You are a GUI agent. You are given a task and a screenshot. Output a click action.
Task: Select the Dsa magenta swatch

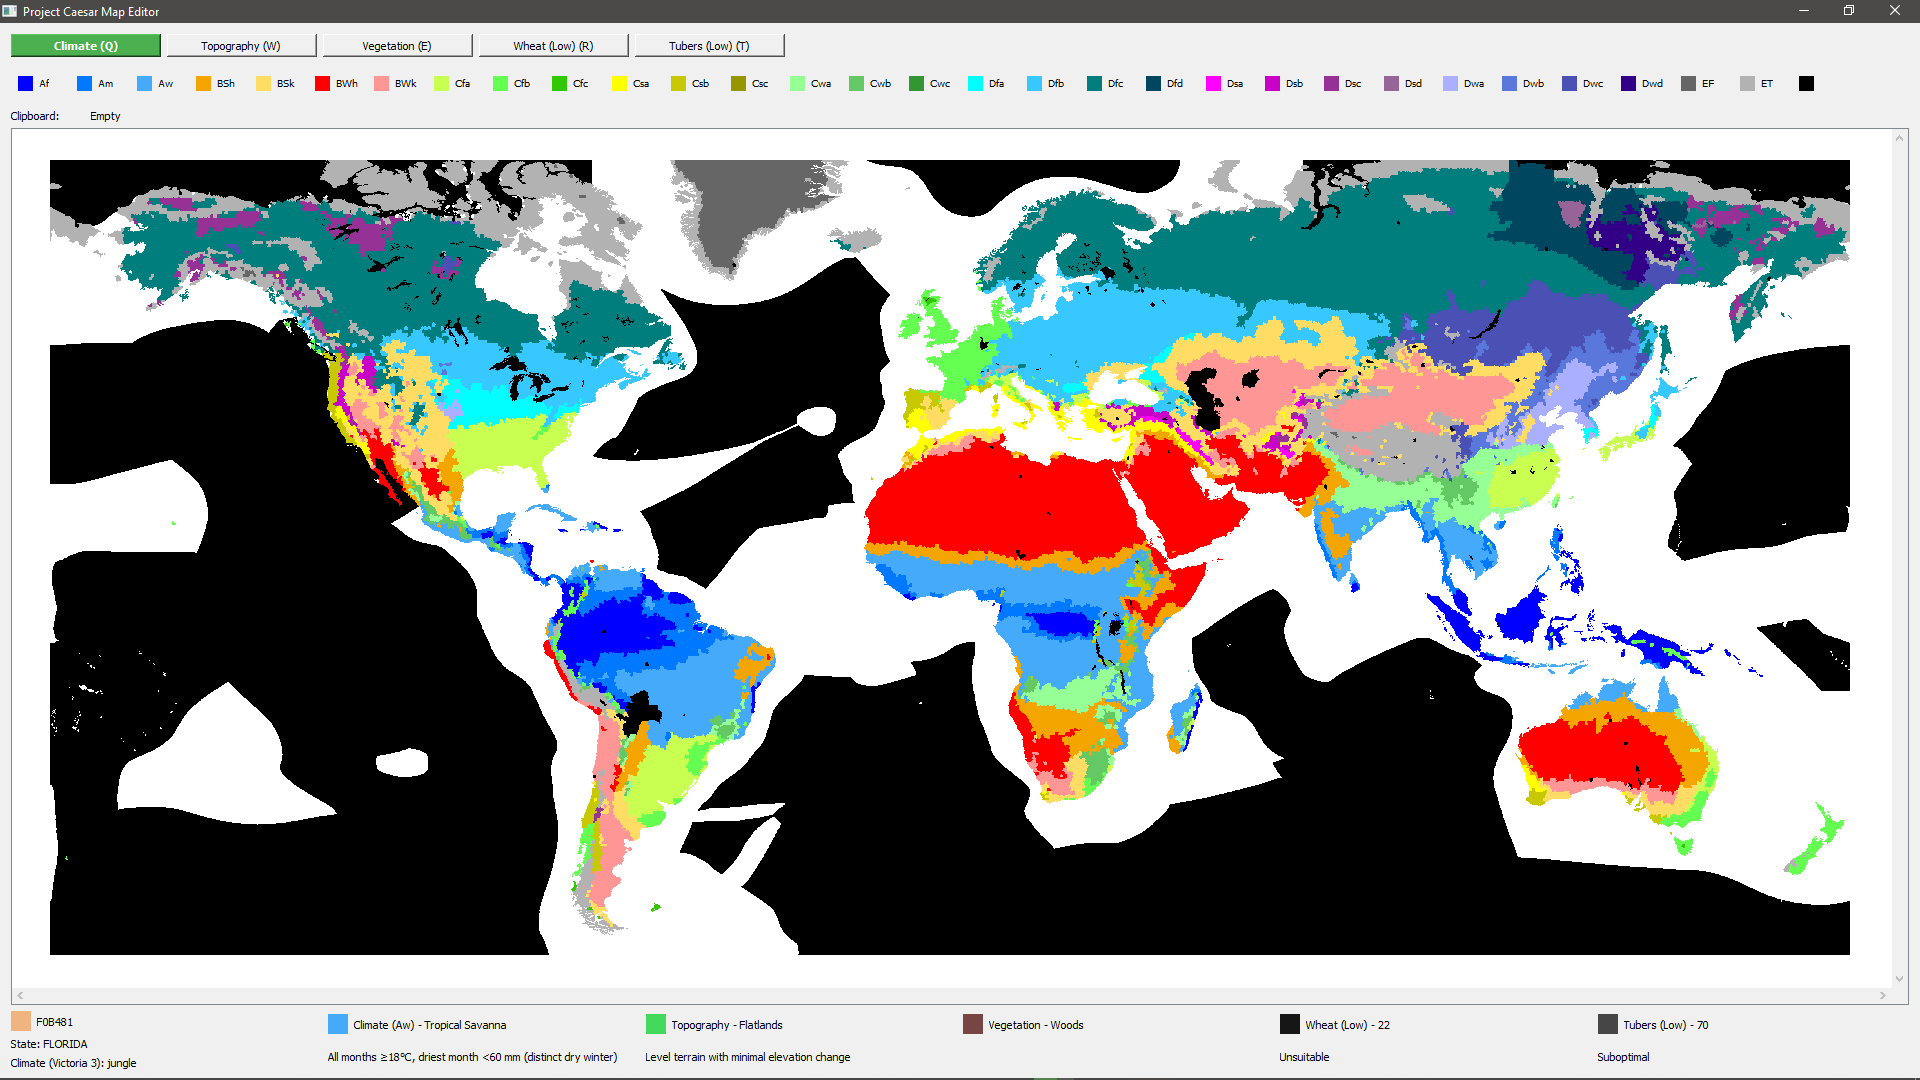[1214, 84]
